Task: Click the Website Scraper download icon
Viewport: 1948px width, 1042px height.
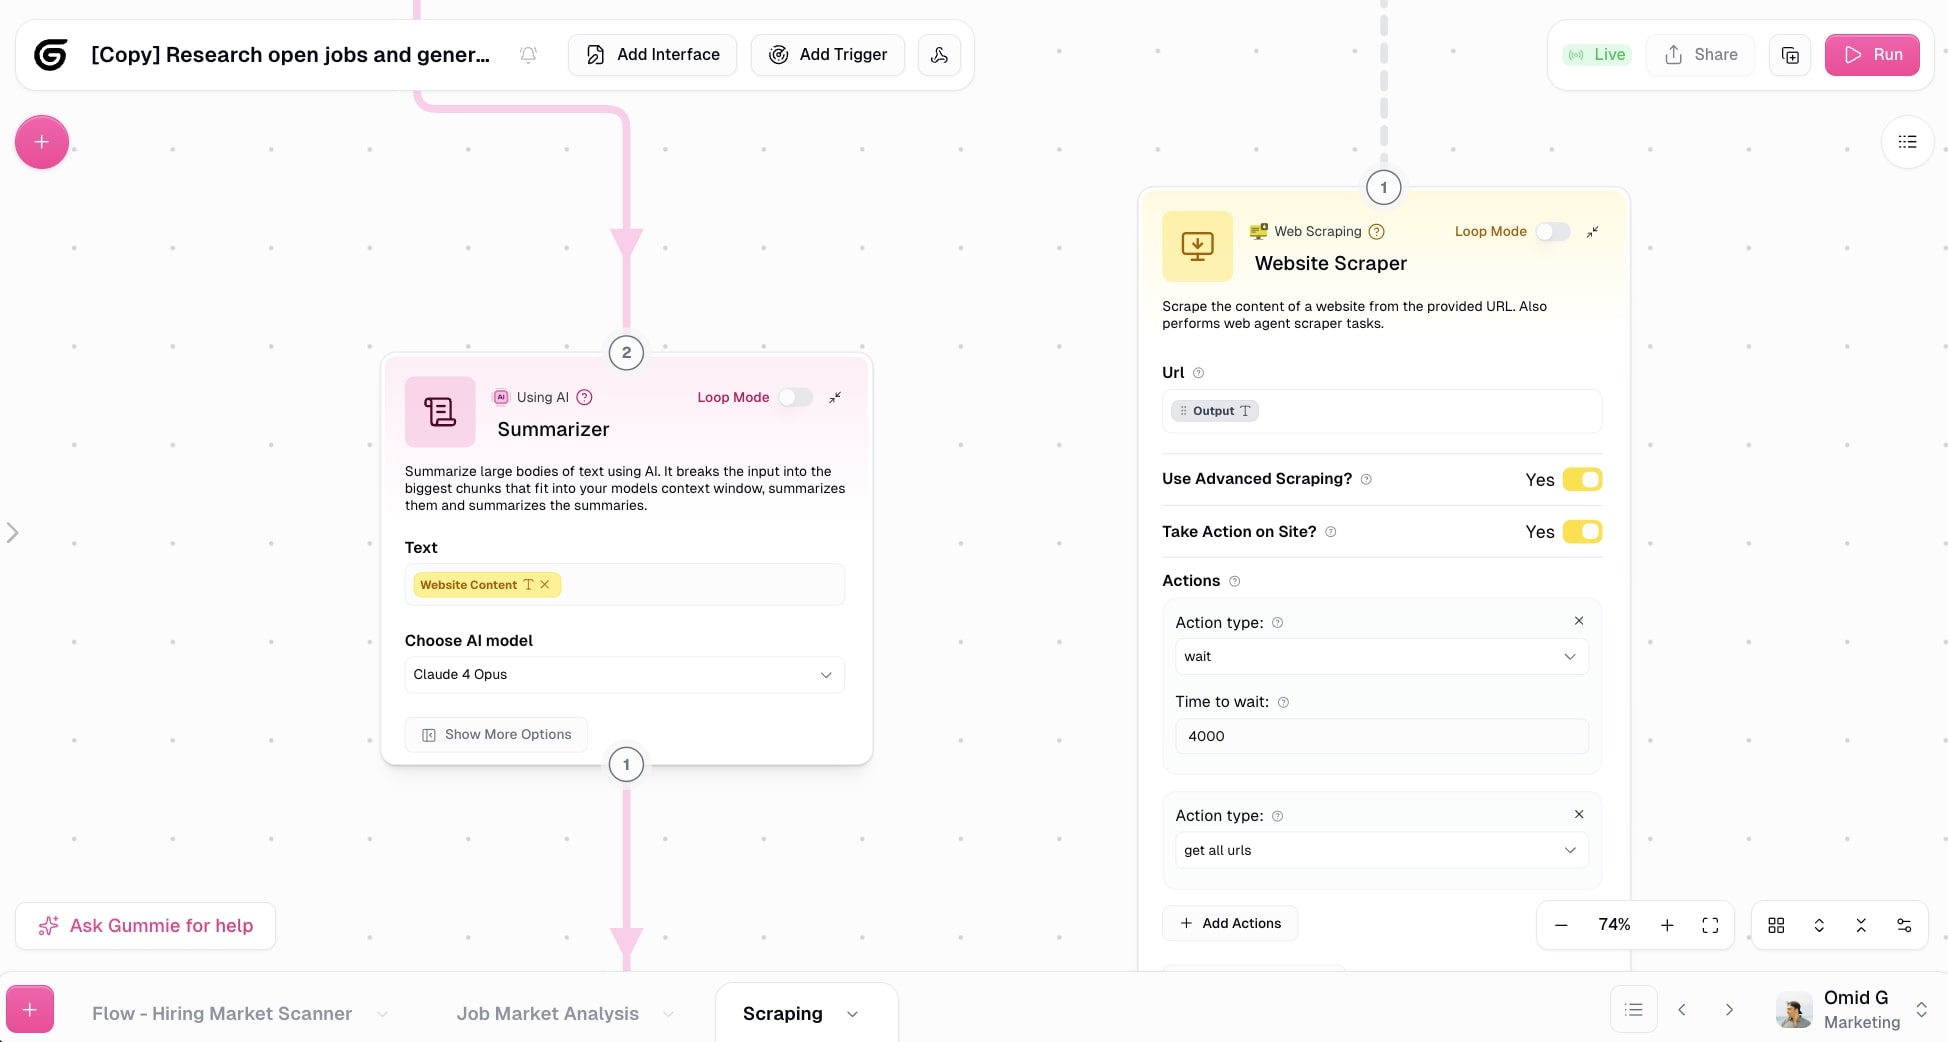Action: (x=1197, y=246)
